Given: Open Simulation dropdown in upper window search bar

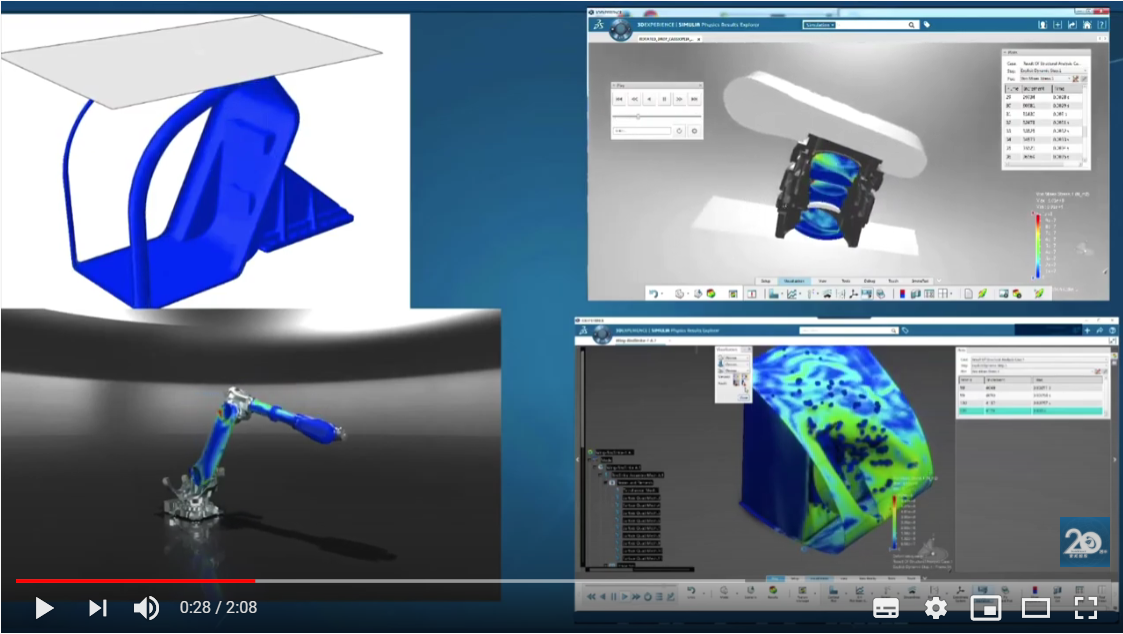Looking at the screenshot, I should click(x=819, y=25).
